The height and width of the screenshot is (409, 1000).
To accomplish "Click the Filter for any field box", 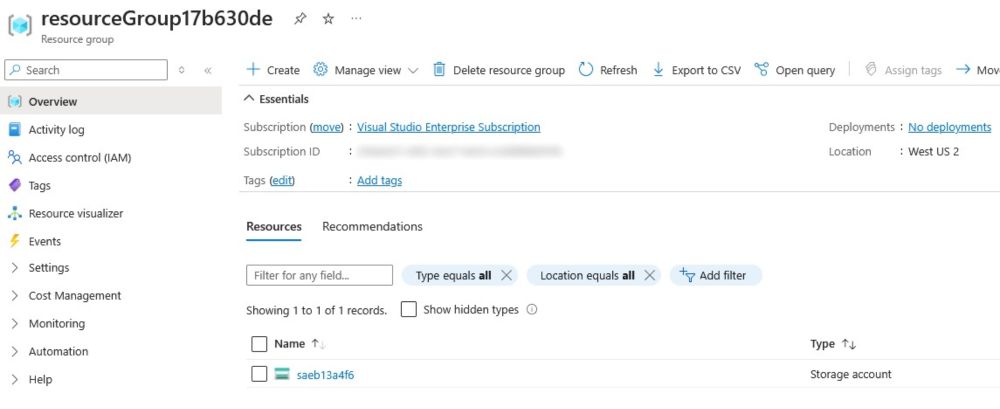I will [320, 276].
